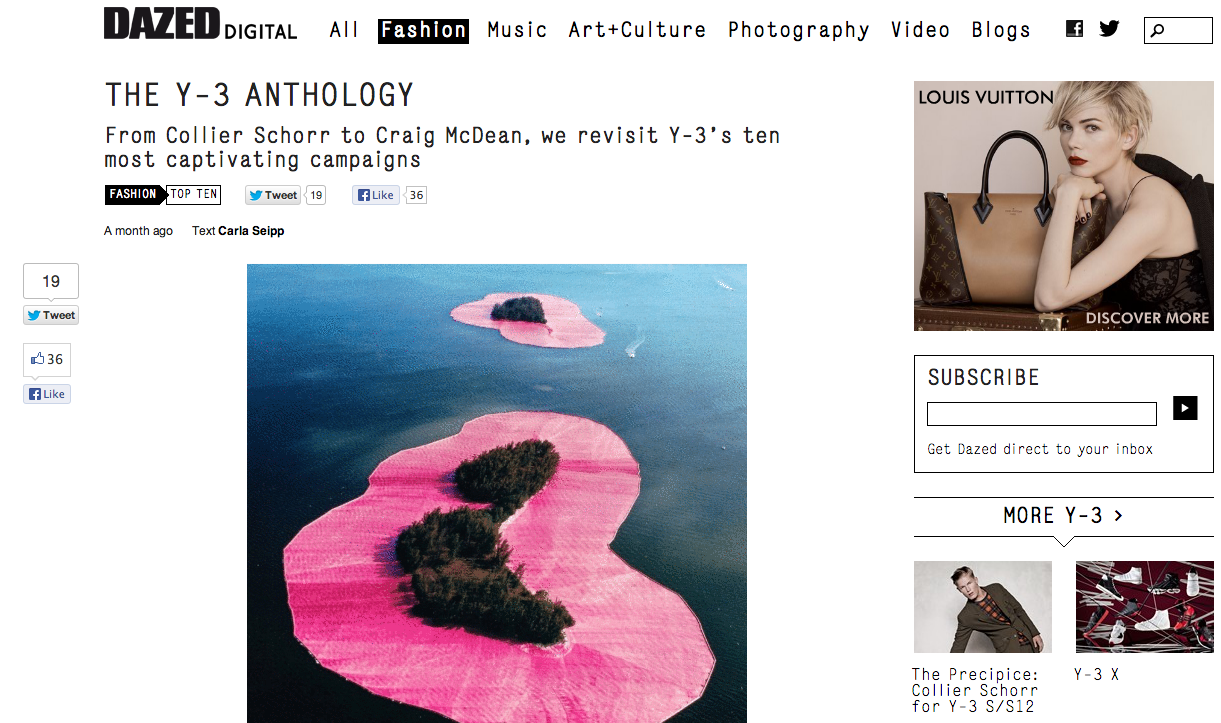Screen dimensions: 1221x723
Task: Open the Music section
Action: 517,30
